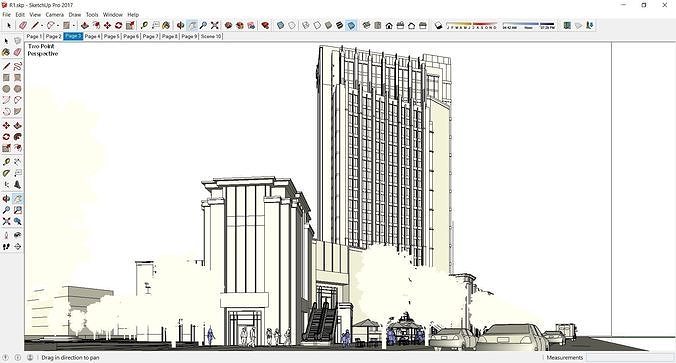The width and height of the screenshot is (676, 363).
Task: Activate the Look Around tool
Action: (x=17, y=235)
